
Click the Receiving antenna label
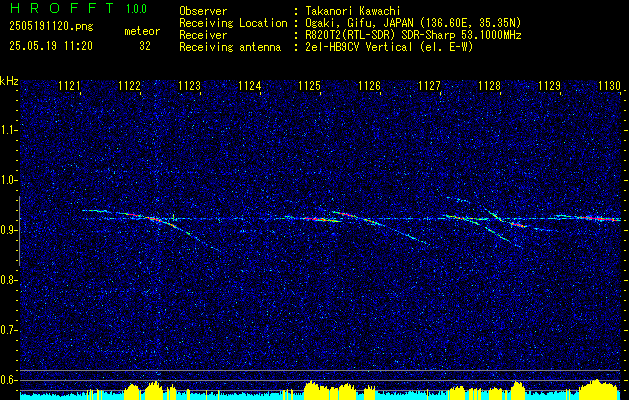click(230, 47)
